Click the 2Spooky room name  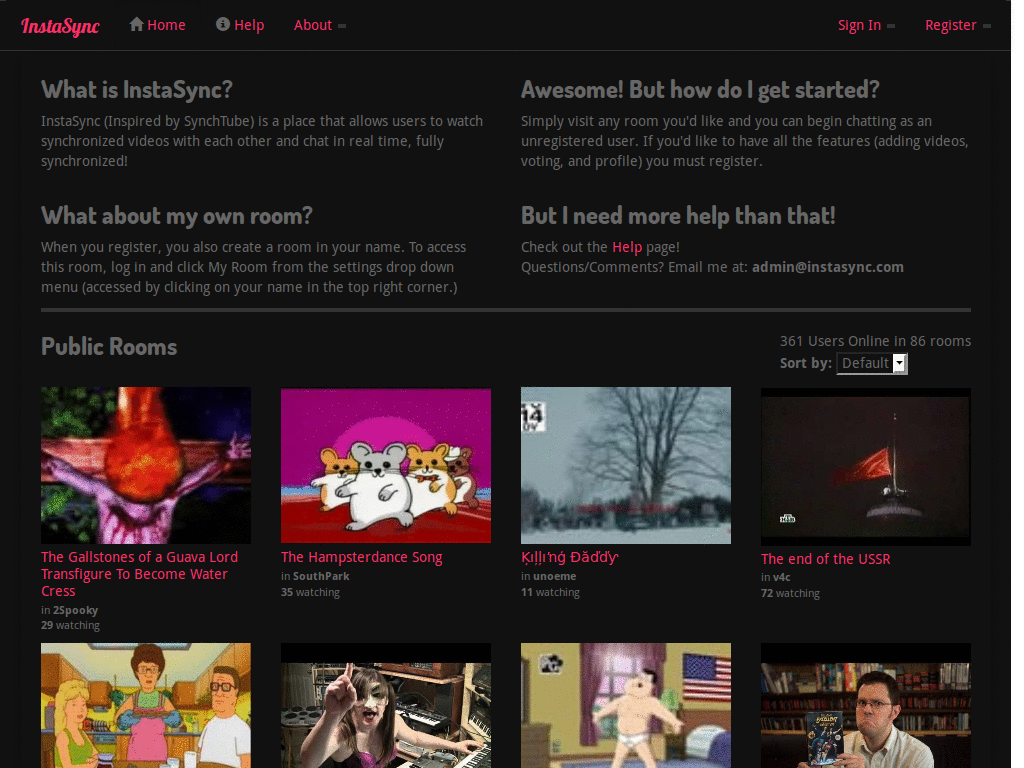coord(75,610)
